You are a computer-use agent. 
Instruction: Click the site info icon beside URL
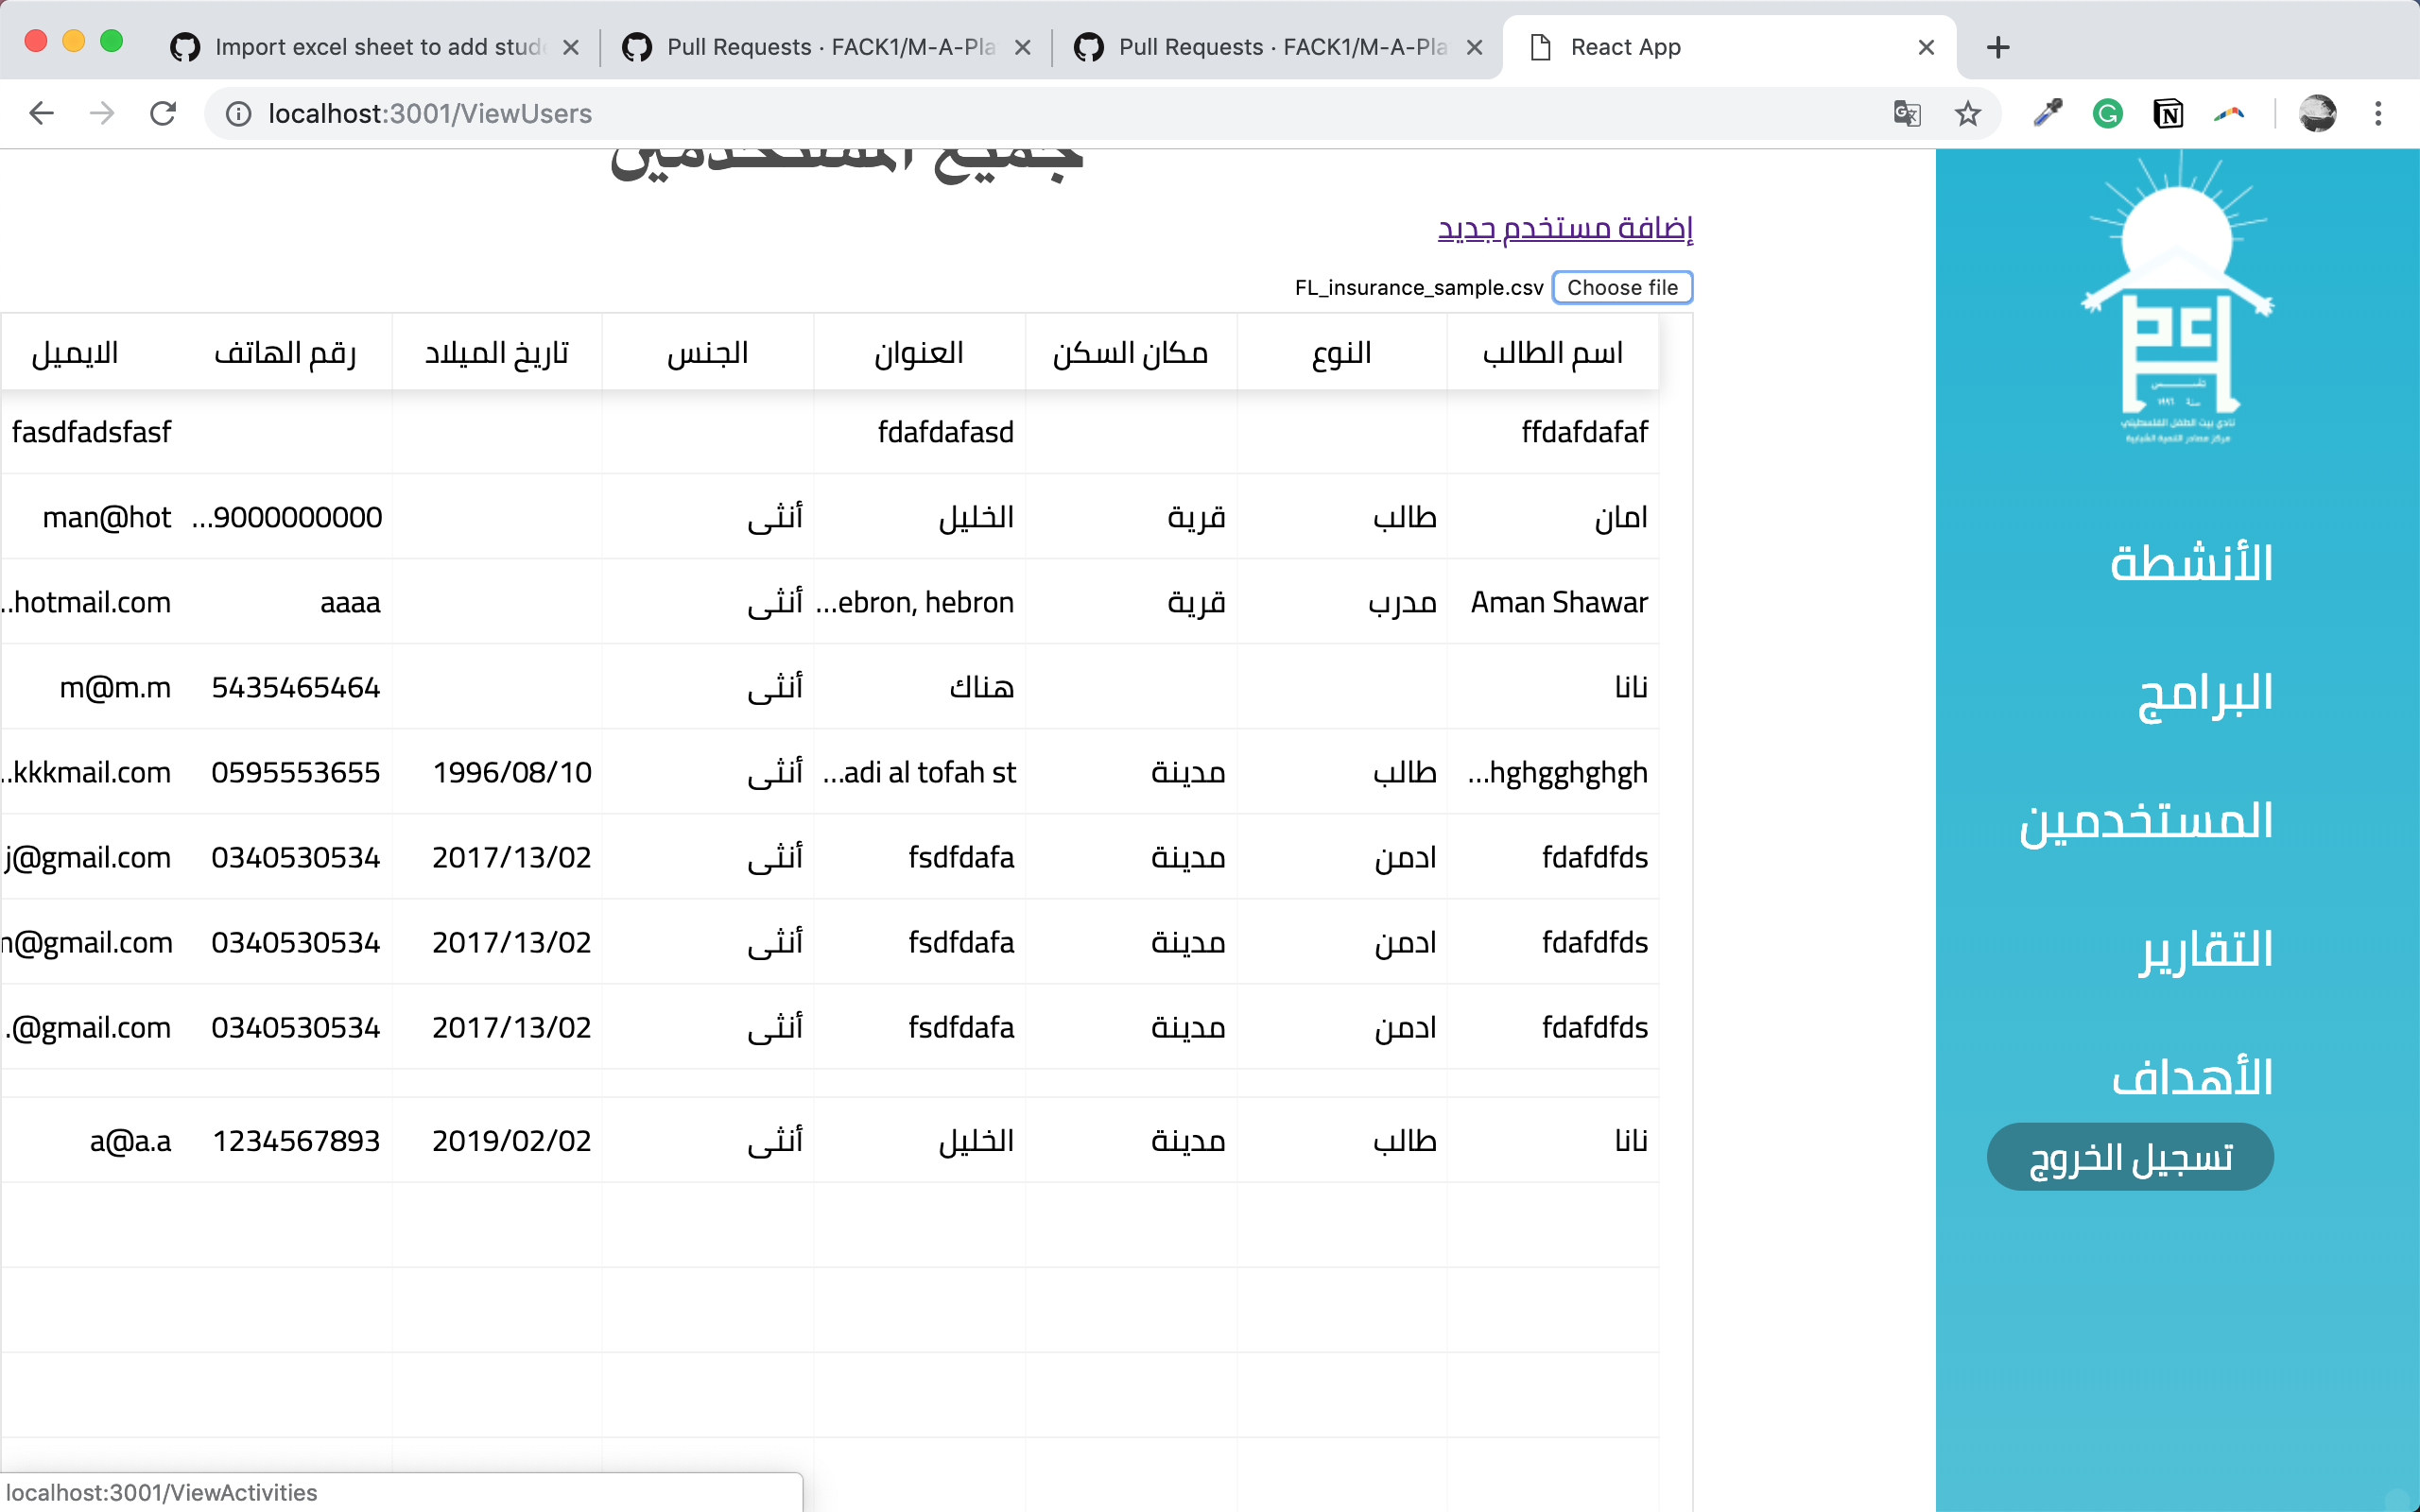click(238, 114)
